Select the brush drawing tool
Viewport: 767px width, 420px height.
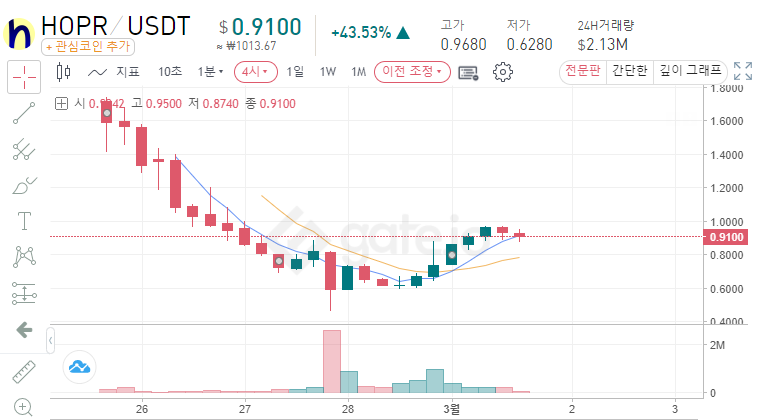point(24,185)
